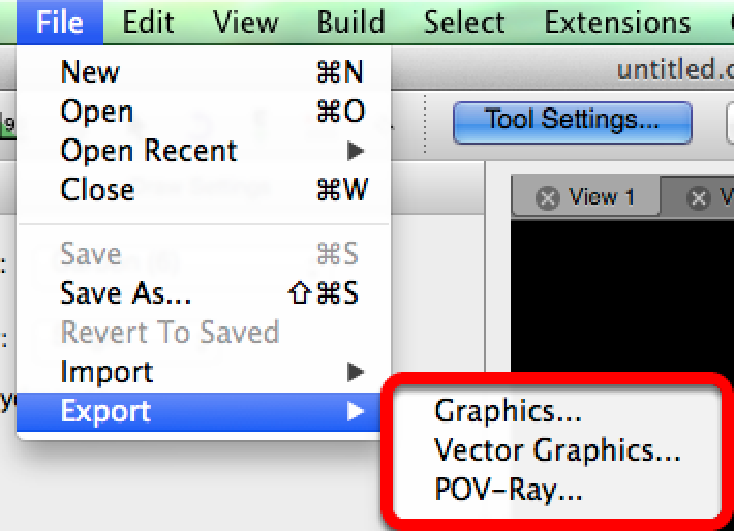
Task: Open the View menu in menu bar
Action: point(246,22)
